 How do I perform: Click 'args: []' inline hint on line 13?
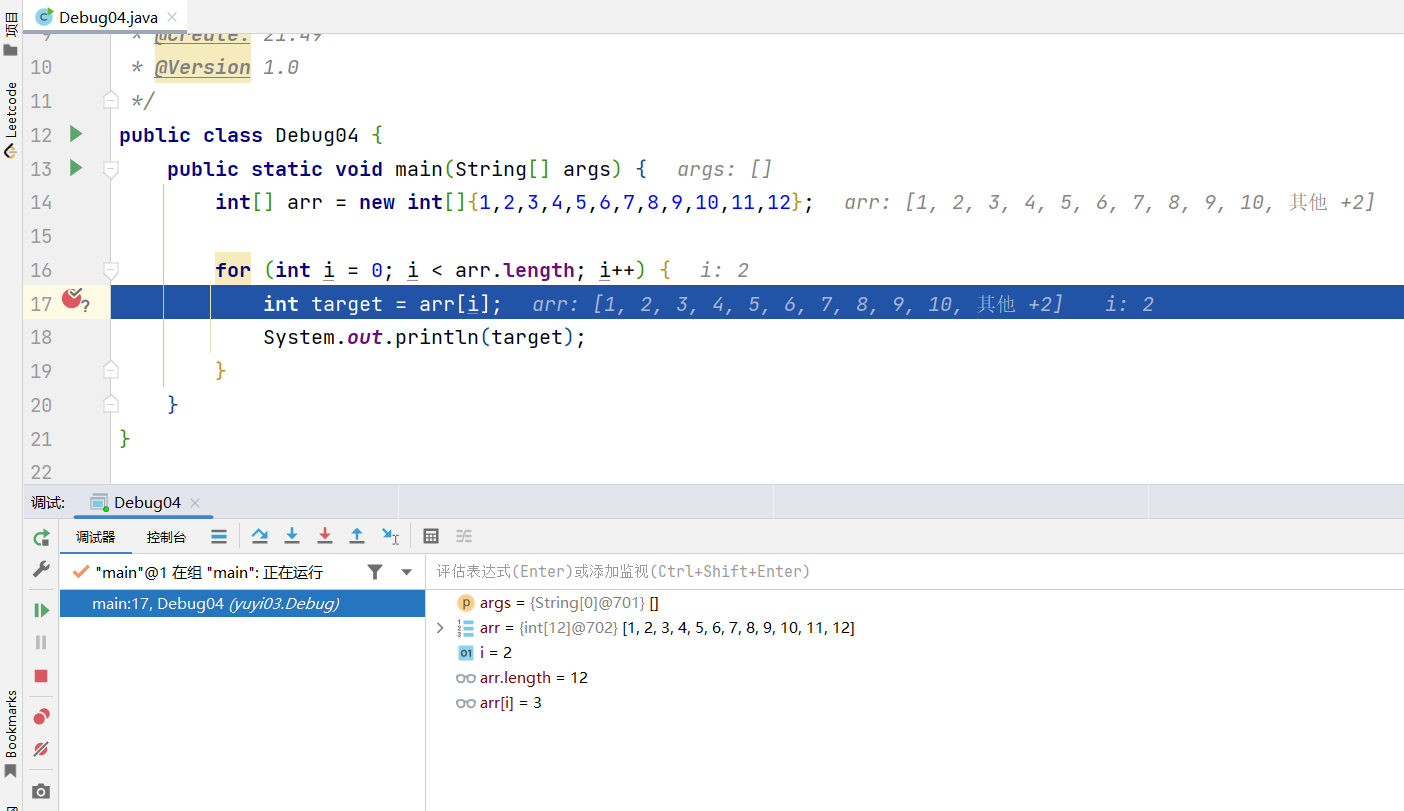[x=725, y=169]
